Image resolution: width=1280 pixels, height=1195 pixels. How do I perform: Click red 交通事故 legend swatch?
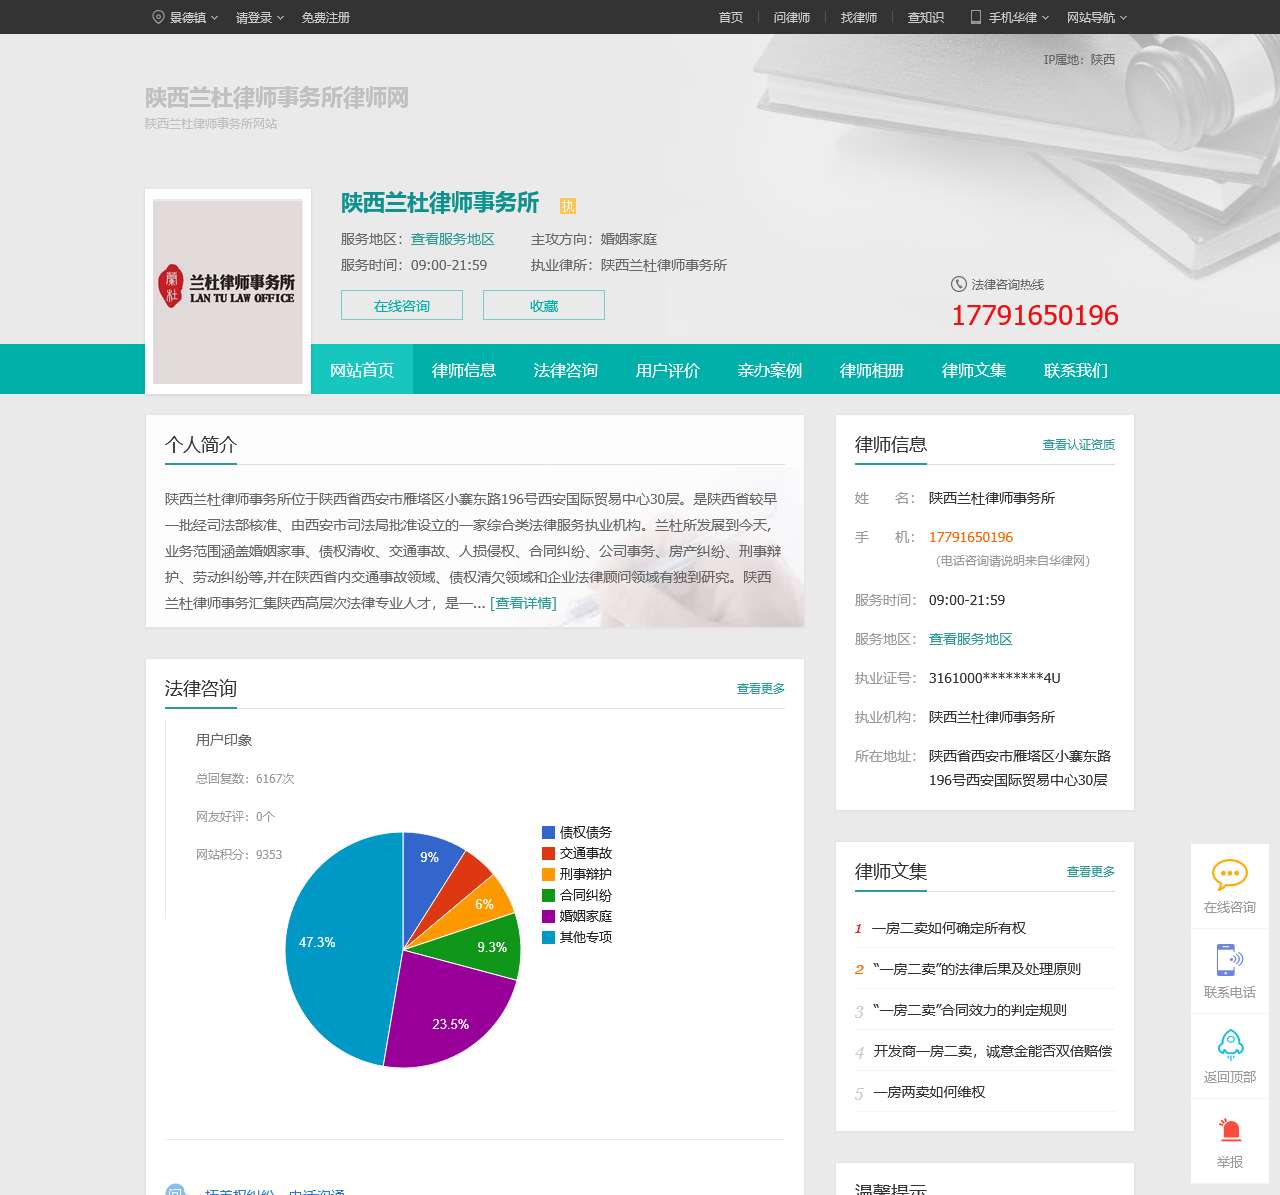click(x=548, y=853)
